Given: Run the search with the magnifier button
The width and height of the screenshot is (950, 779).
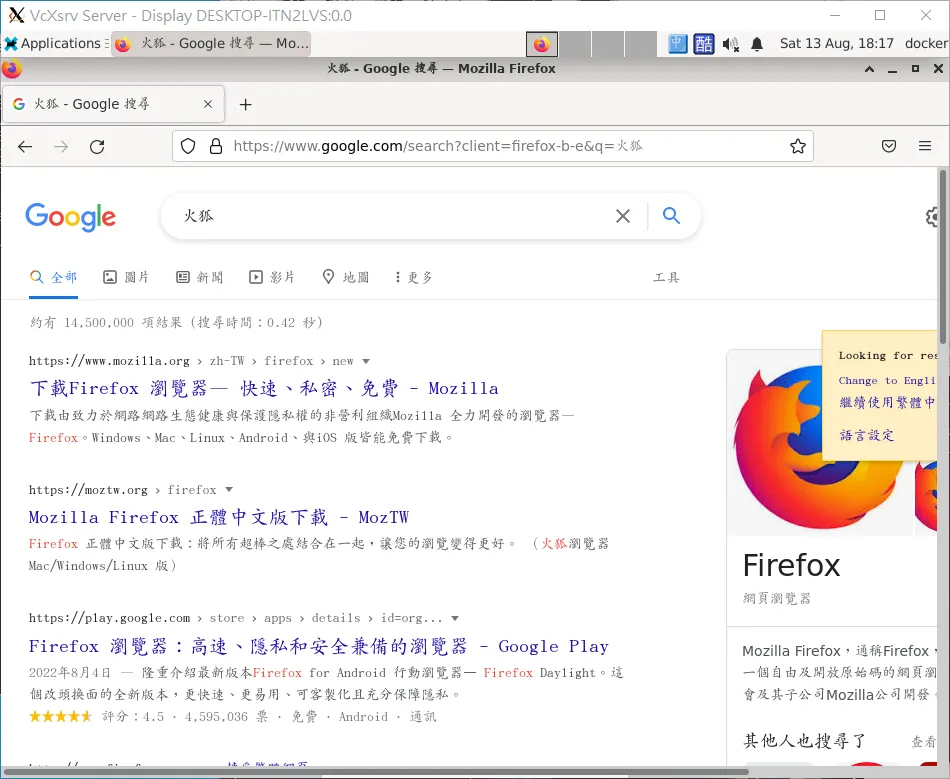Looking at the screenshot, I should [671, 215].
